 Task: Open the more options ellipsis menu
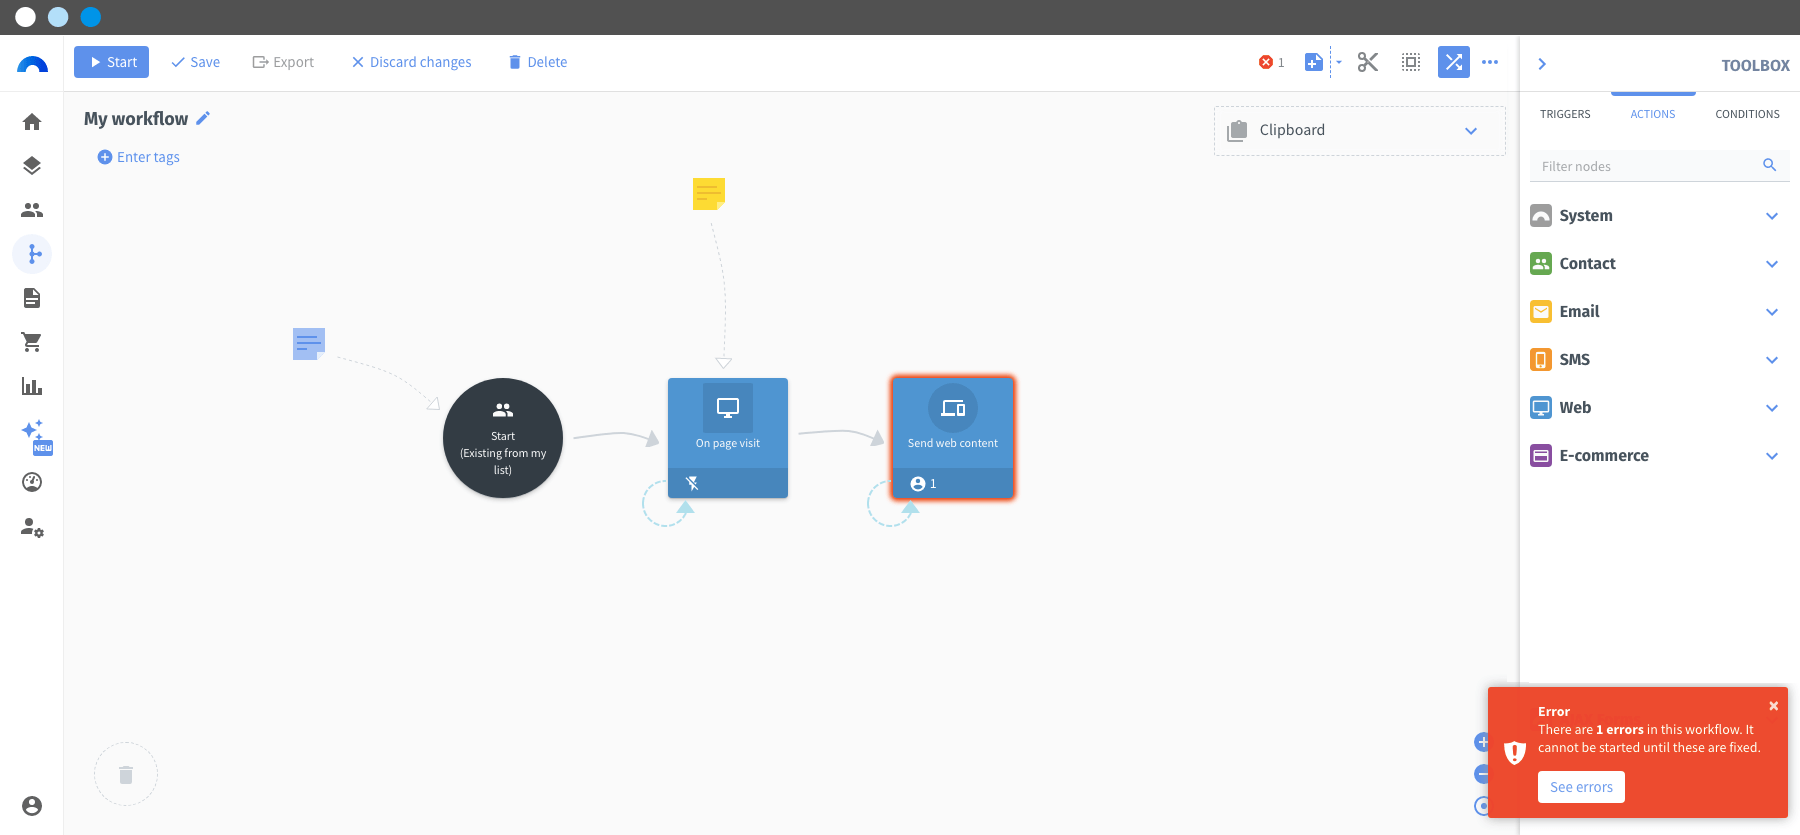point(1490,62)
